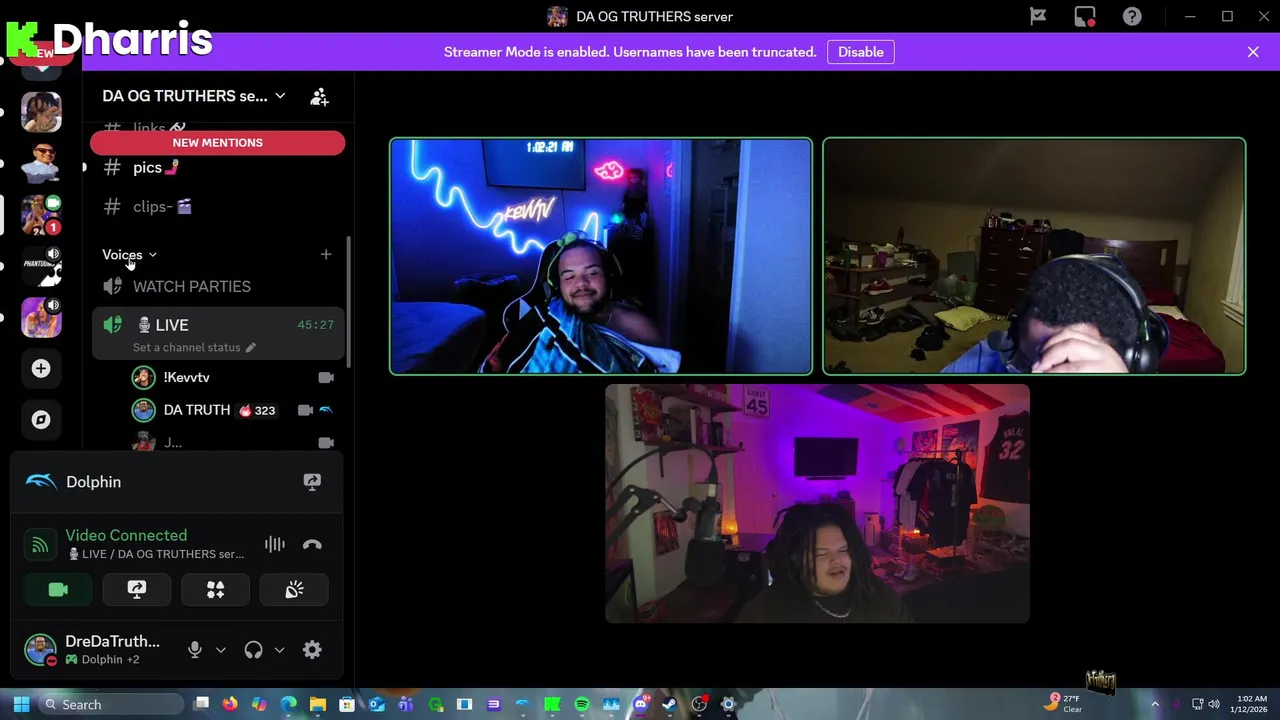Open the Discord inbox flag icon

(x=1038, y=16)
